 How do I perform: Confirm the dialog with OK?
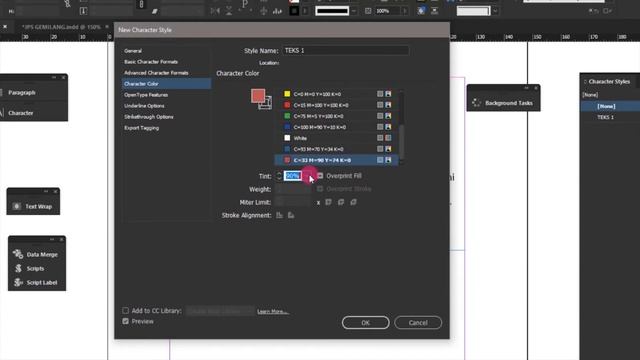(x=365, y=322)
